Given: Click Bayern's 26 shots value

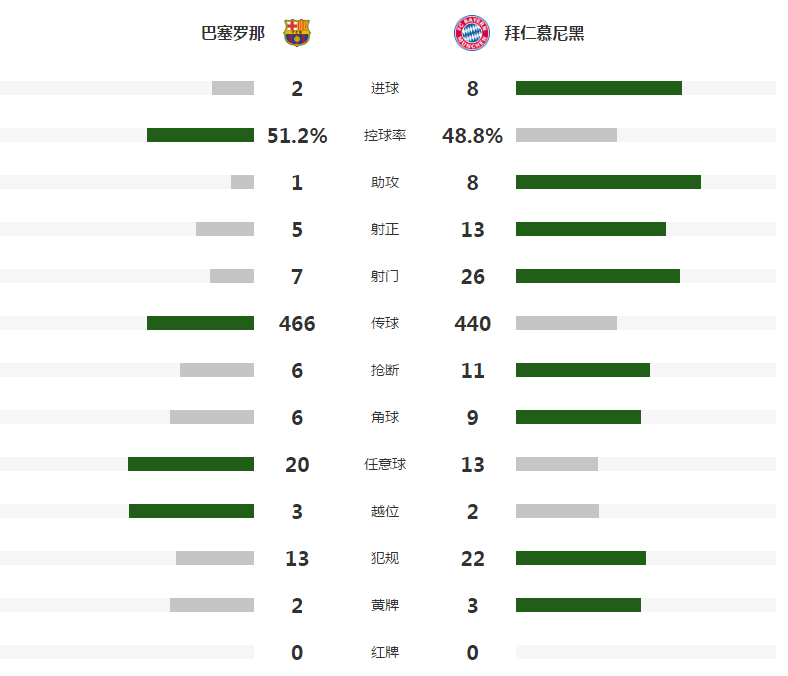Looking at the screenshot, I should point(473,277).
